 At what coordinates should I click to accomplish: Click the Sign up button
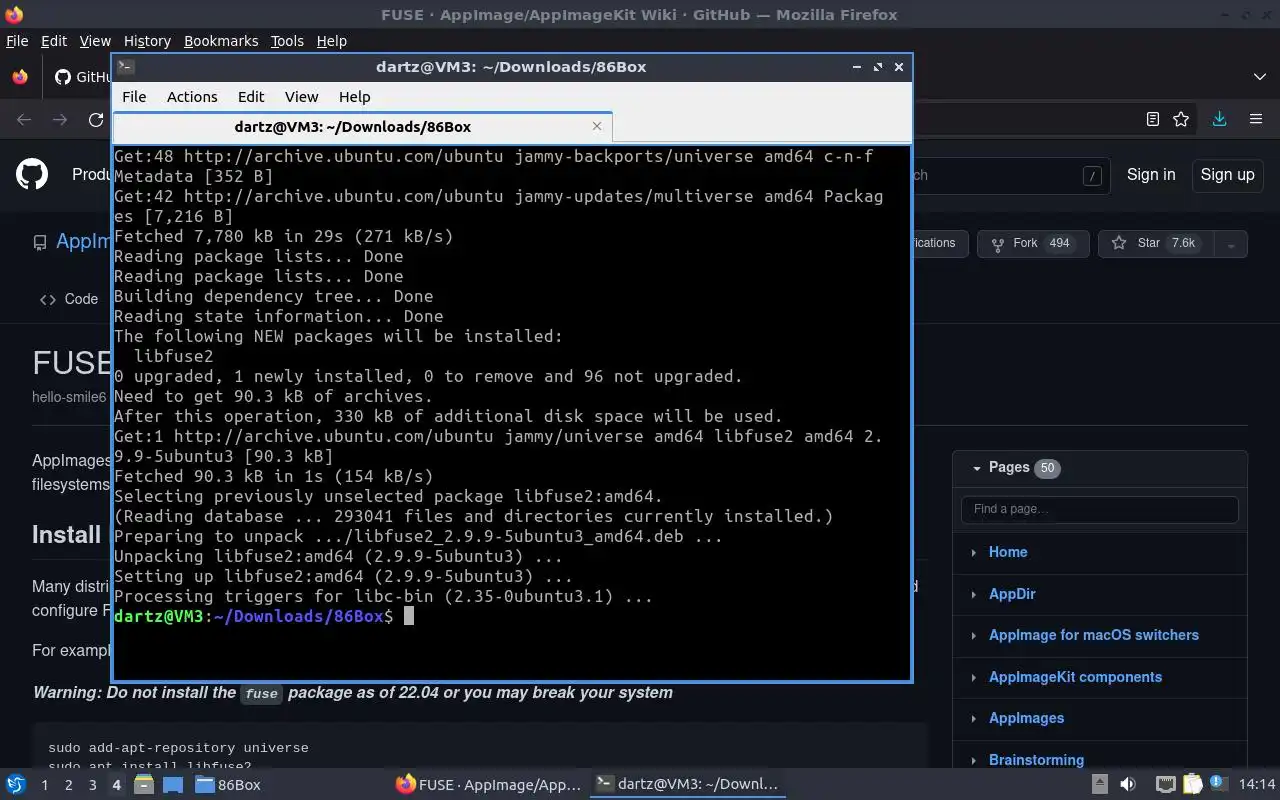1227,174
